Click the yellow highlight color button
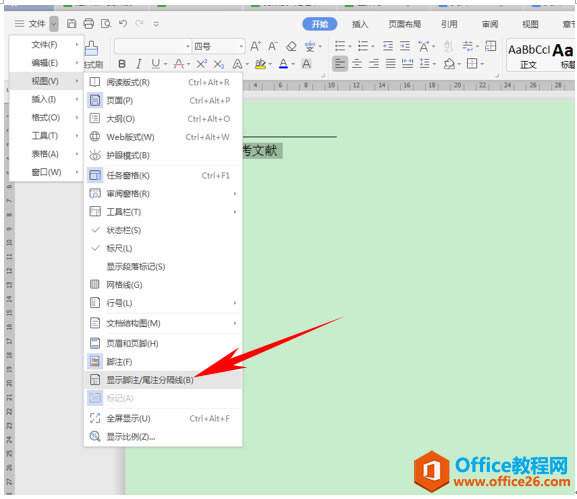The image size is (577, 499). click(261, 64)
